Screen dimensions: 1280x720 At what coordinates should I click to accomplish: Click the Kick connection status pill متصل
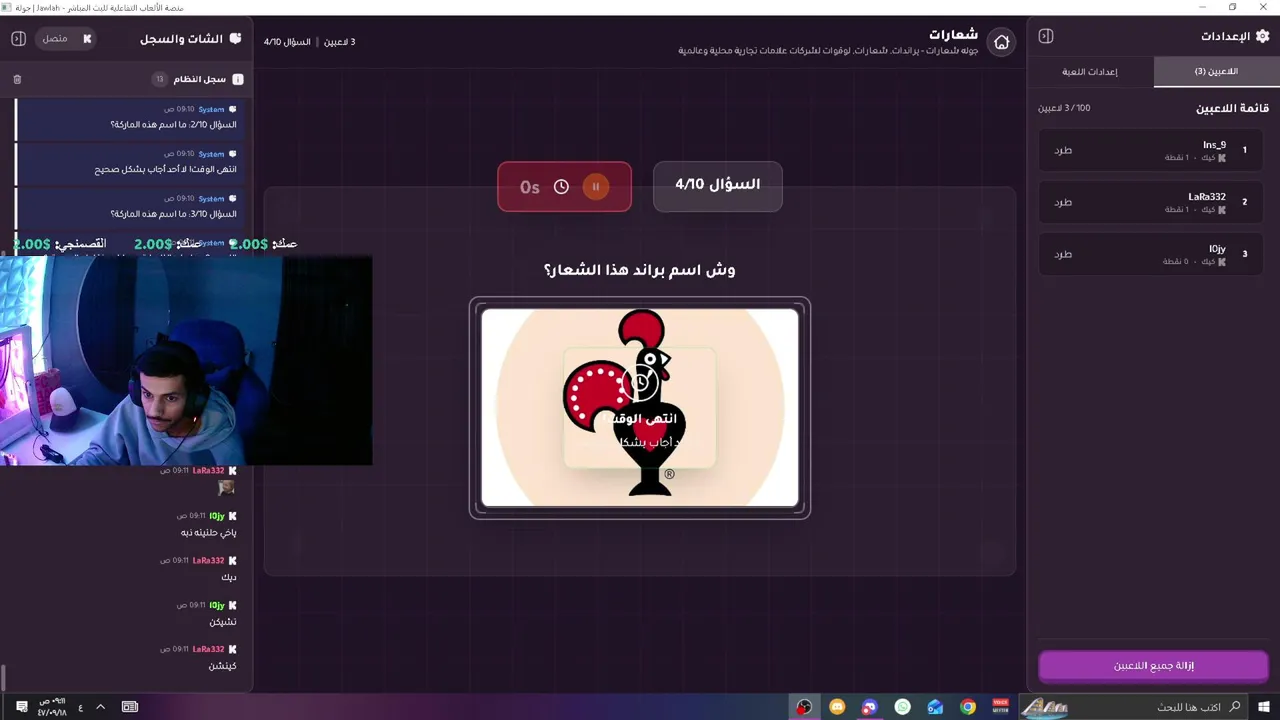click(64, 39)
